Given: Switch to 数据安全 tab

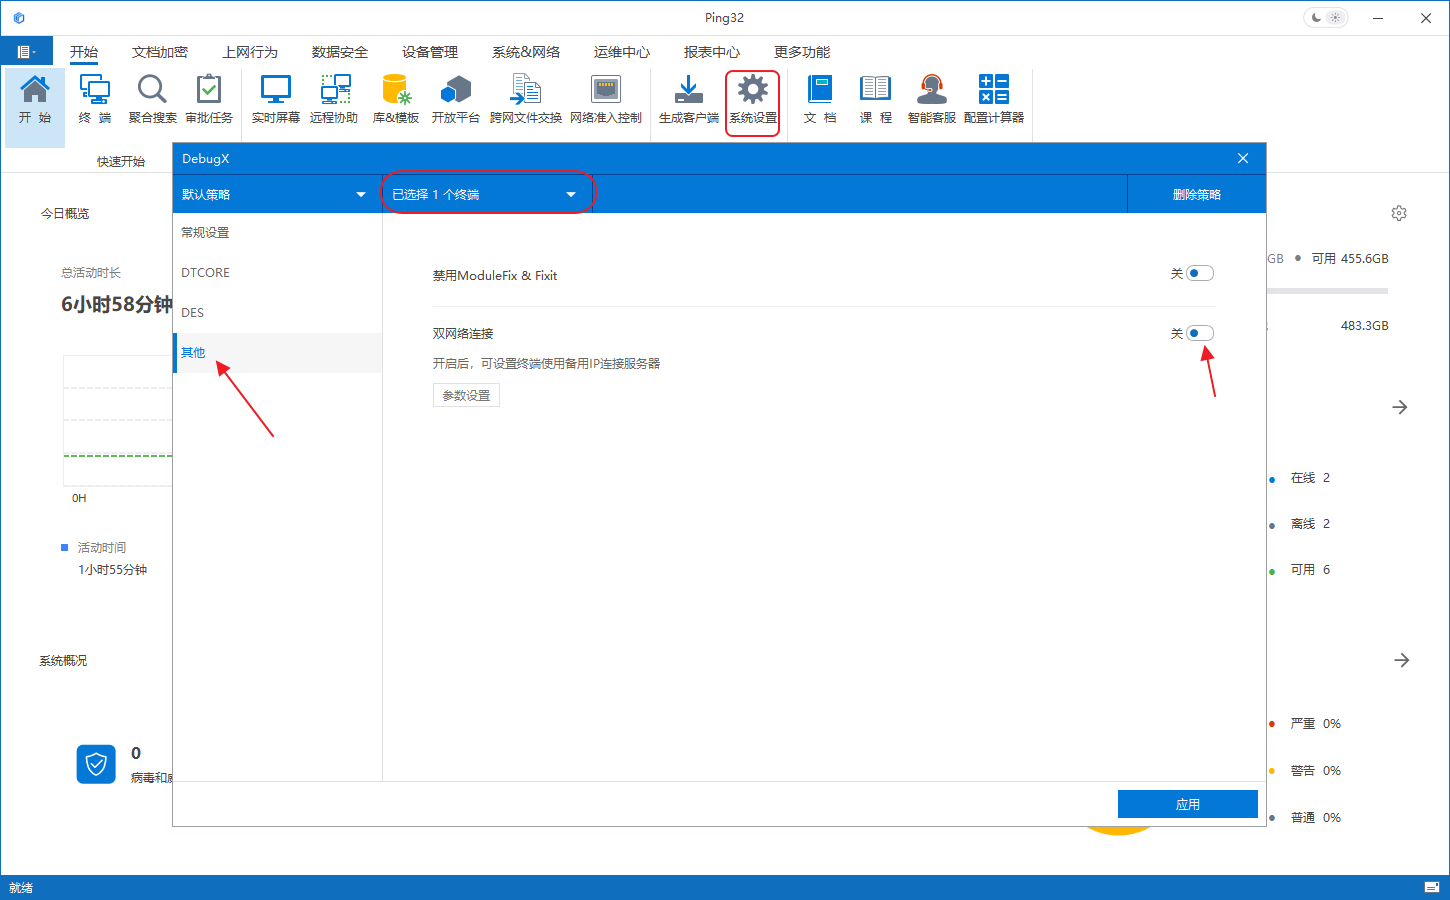Looking at the screenshot, I should coord(340,52).
